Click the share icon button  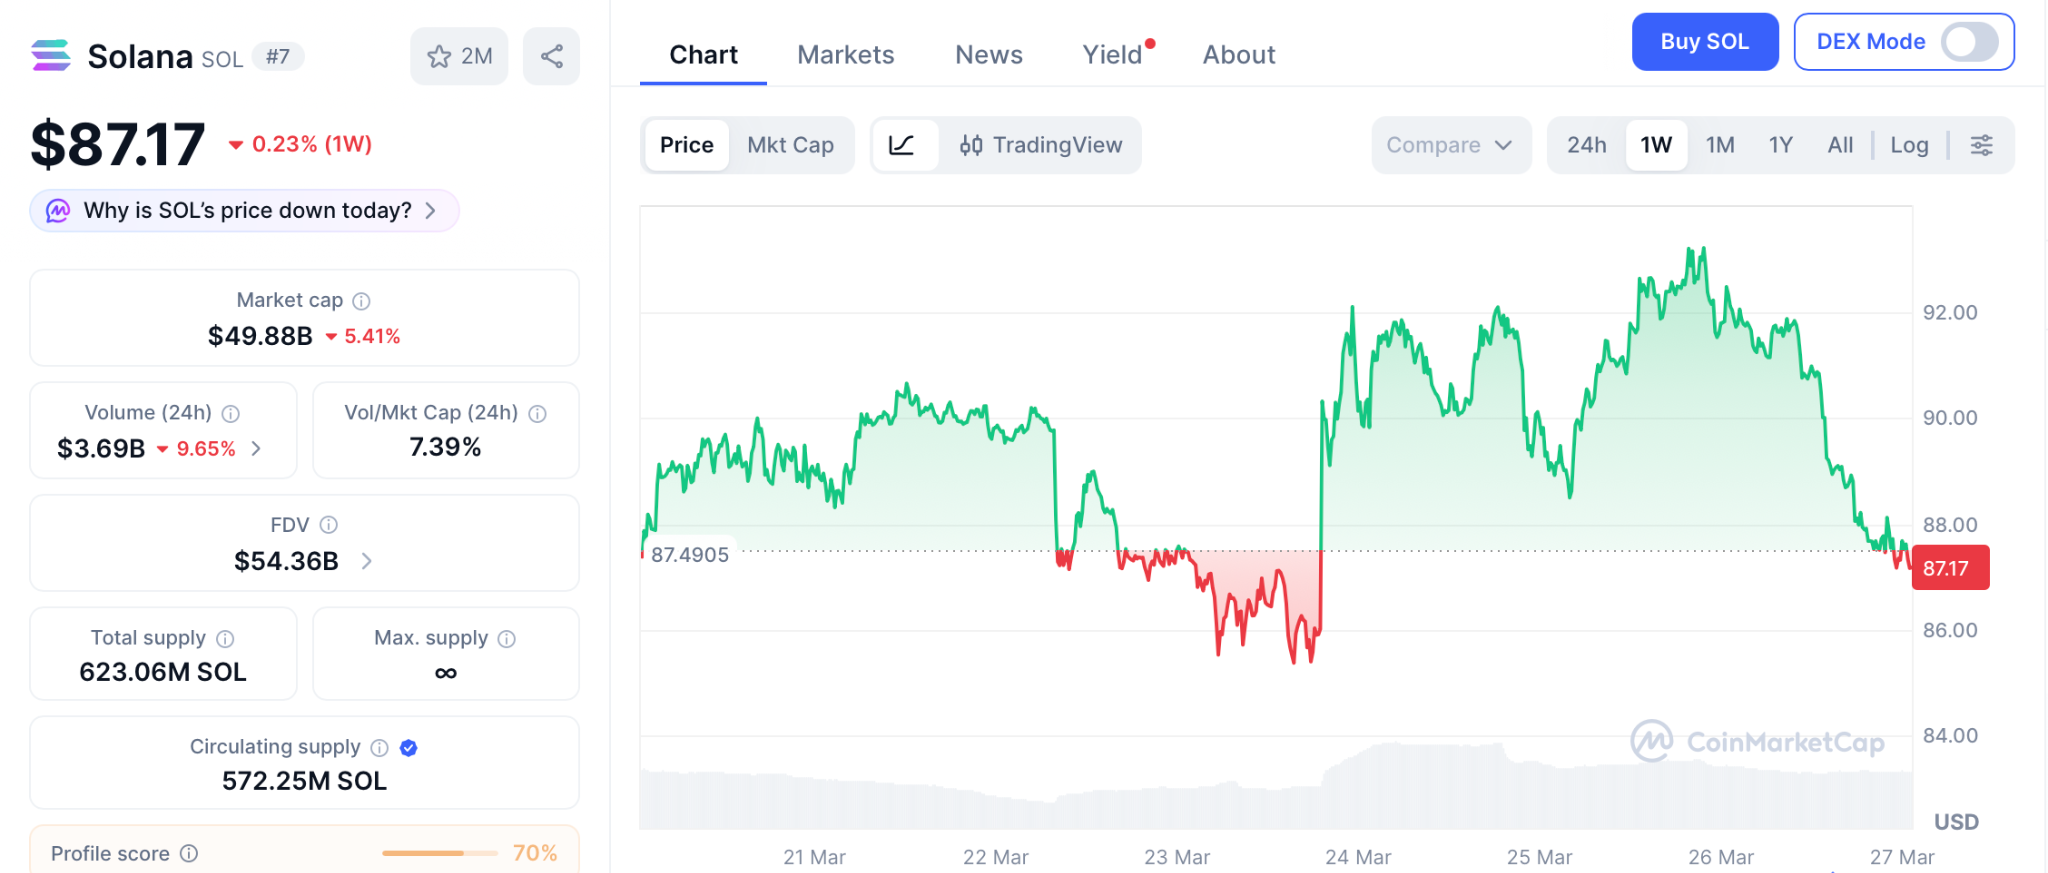551,57
